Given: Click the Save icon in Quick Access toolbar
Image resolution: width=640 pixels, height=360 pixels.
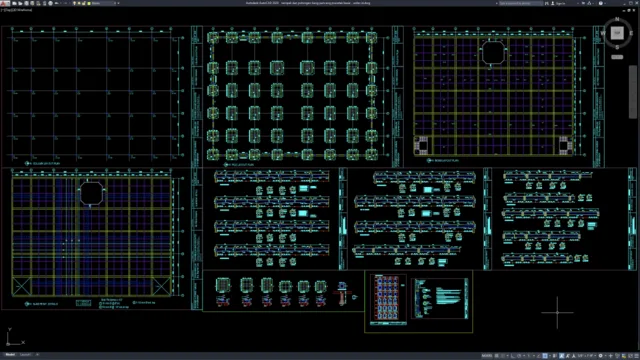Looking at the screenshot, I should click(x=26, y=3).
